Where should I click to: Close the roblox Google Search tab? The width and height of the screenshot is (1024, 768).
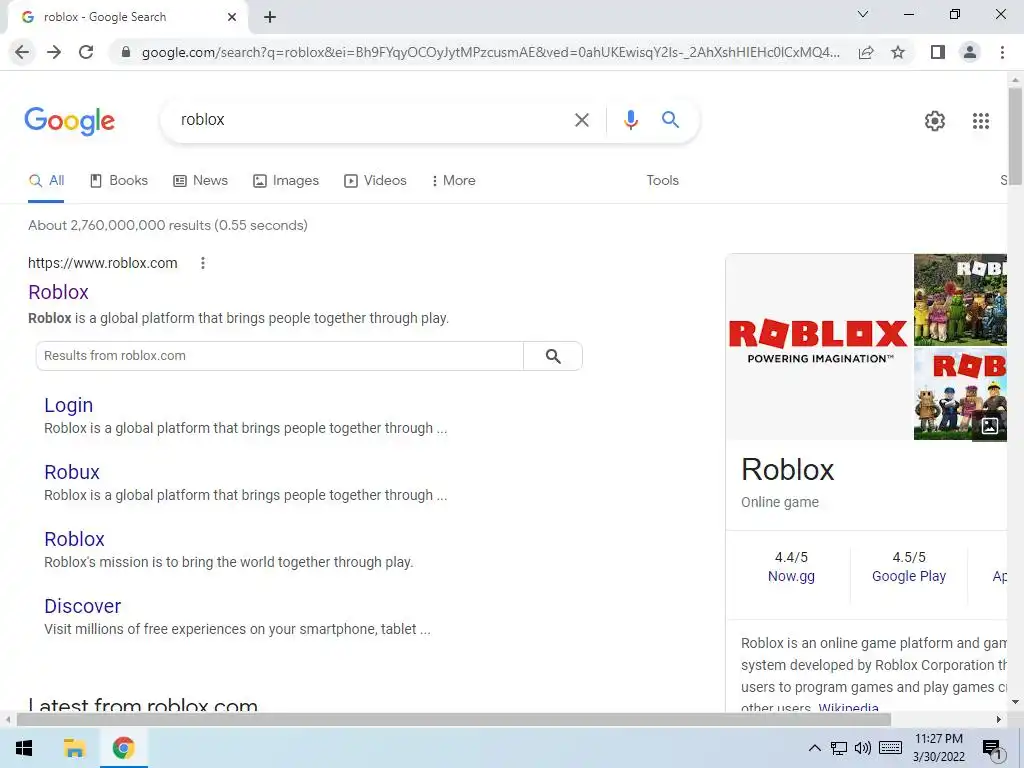click(x=232, y=17)
